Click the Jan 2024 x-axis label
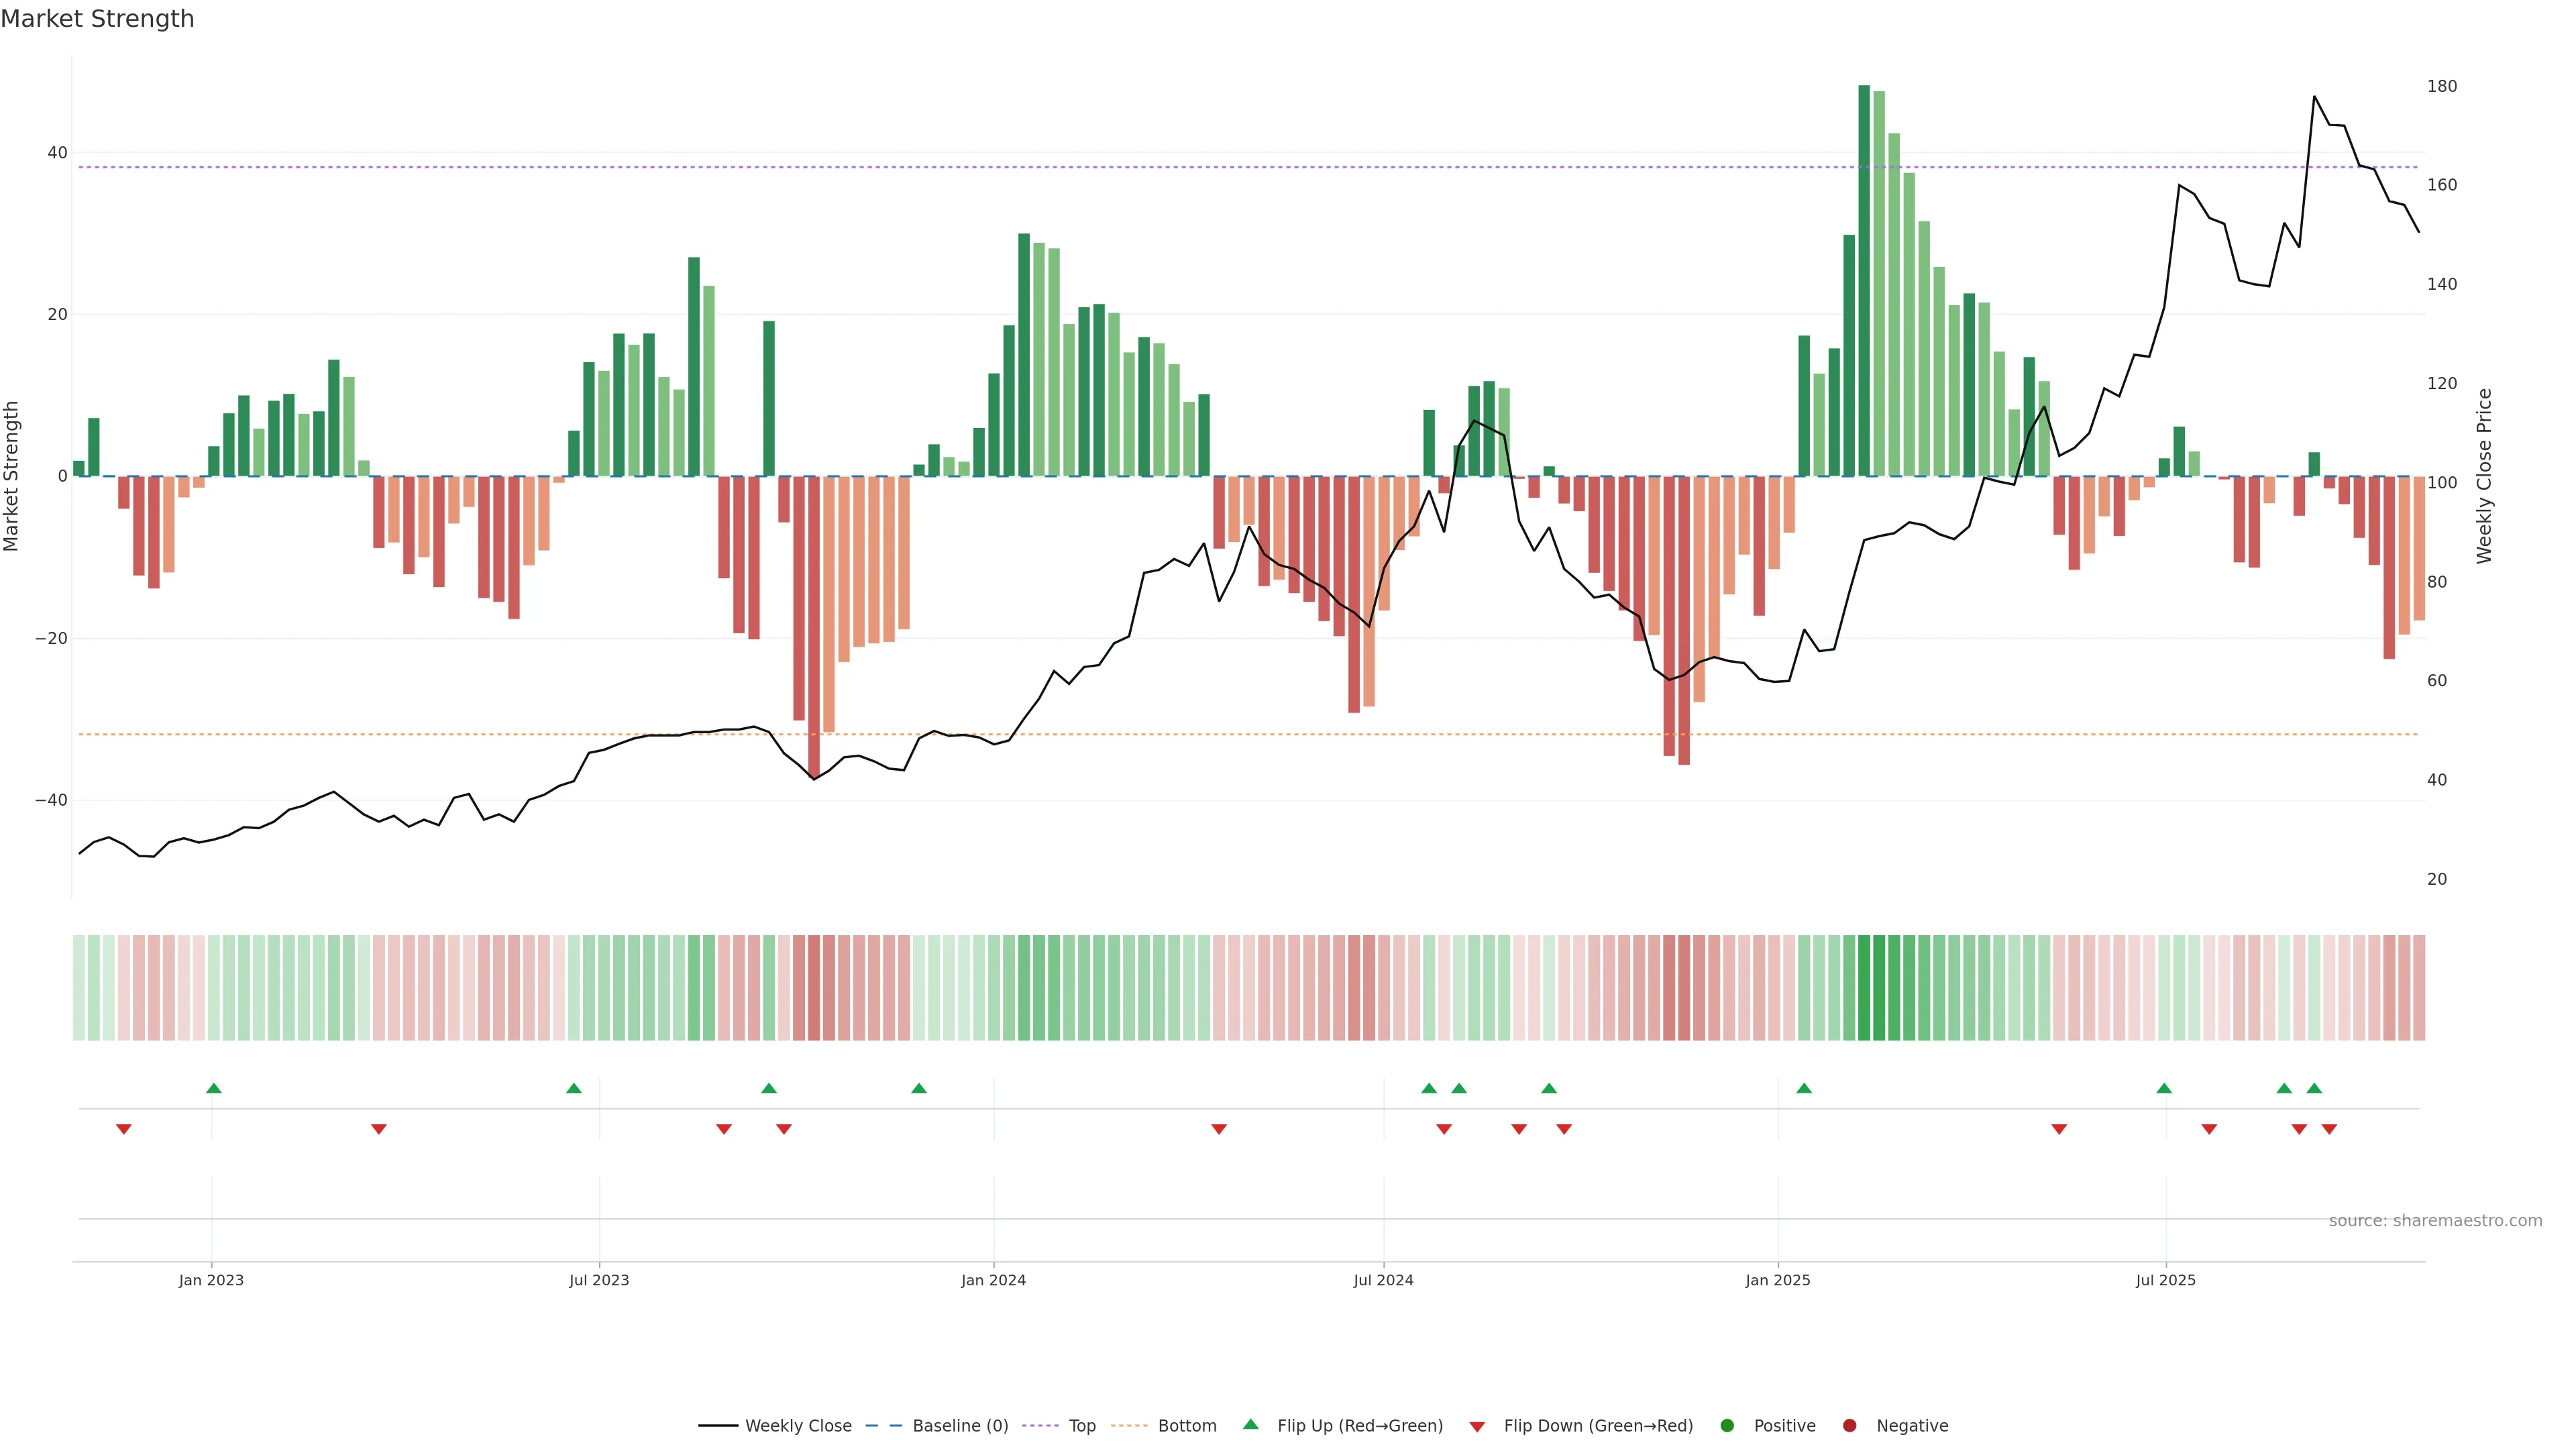The width and height of the screenshot is (2576, 1449). [993, 1280]
